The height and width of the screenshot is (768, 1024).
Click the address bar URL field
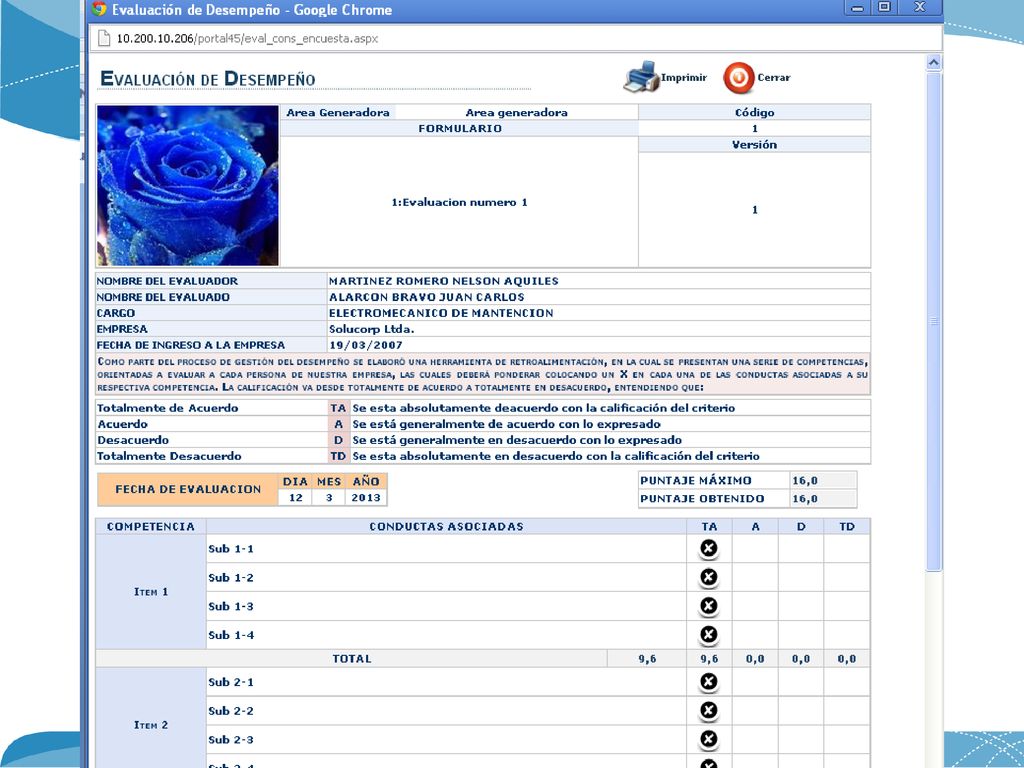click(516, 39)
